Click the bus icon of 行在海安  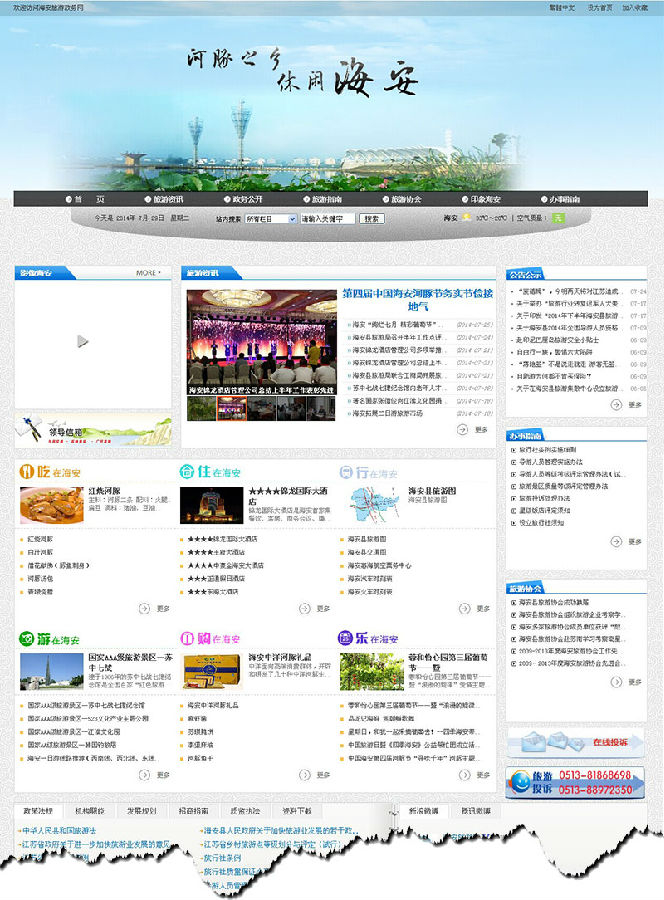[345, 472]
